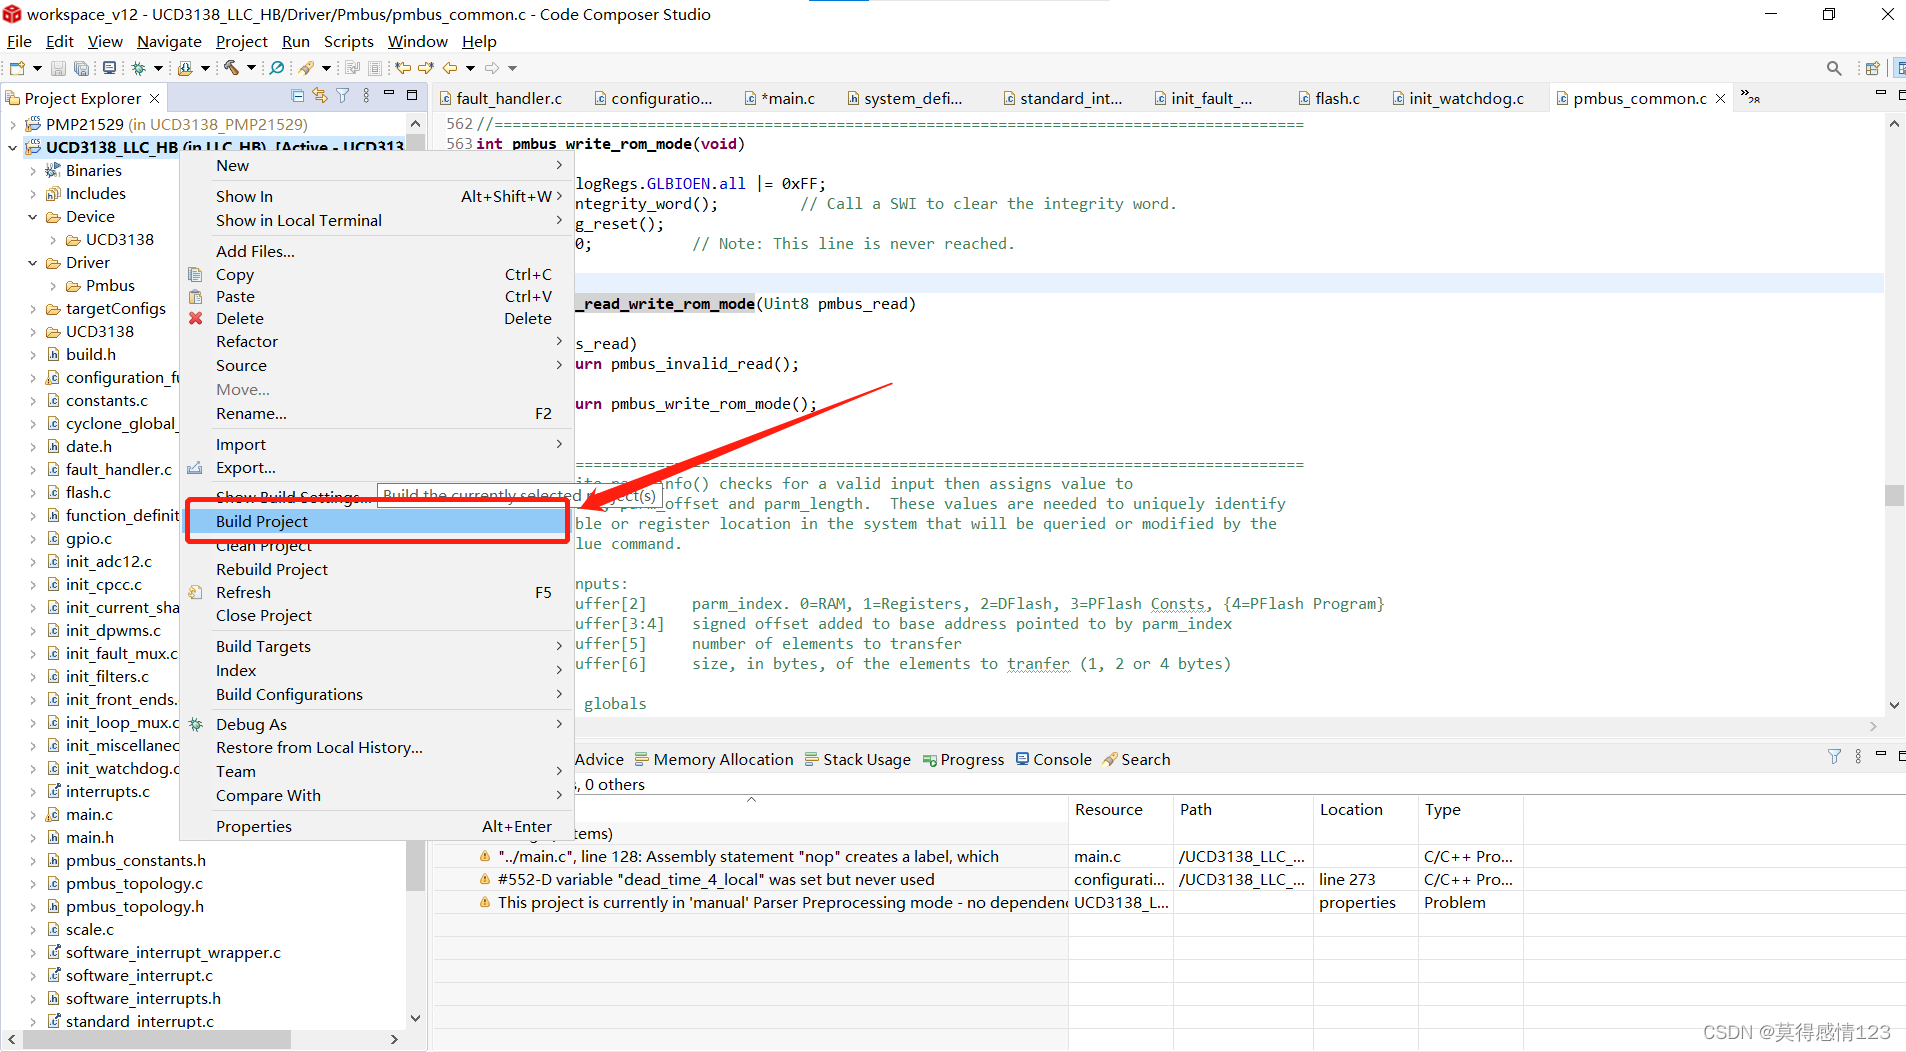
Task: Click the Back navigation arrow in toolbar
Action: click(x=450, y=68)
